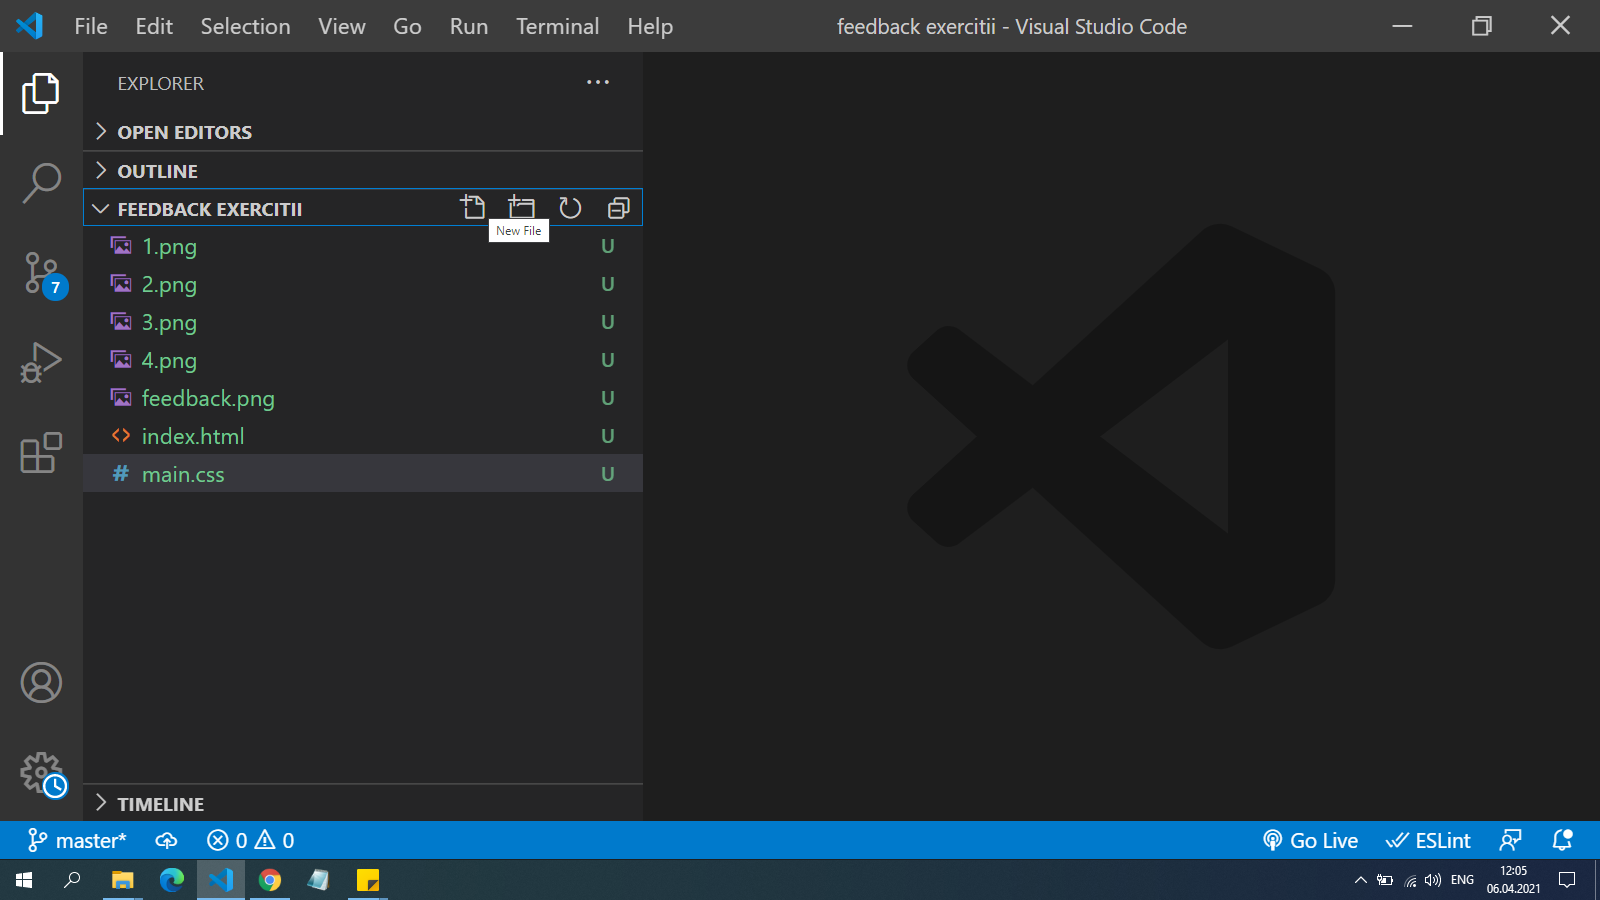Click the New Folder icon in explorer

click(521, 208)
